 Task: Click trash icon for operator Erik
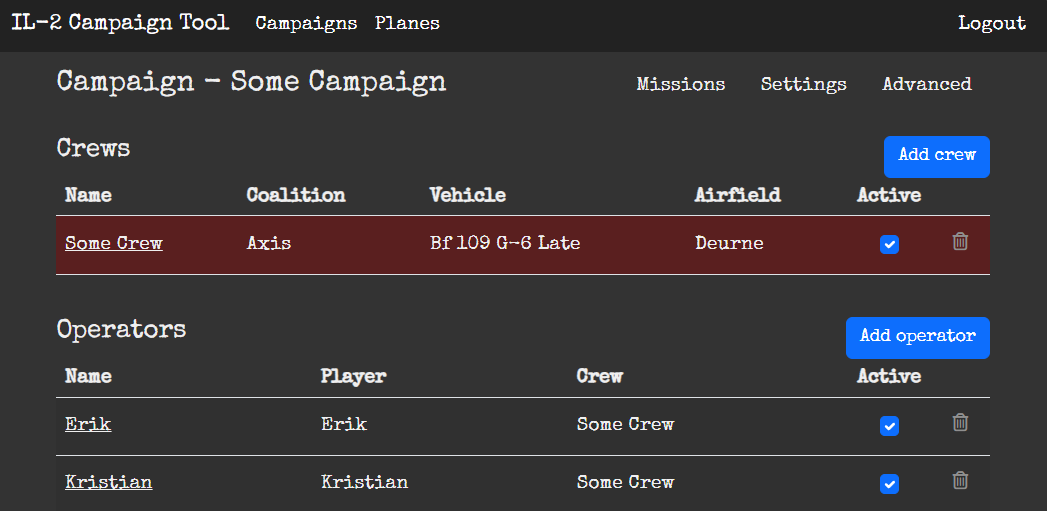960,422
